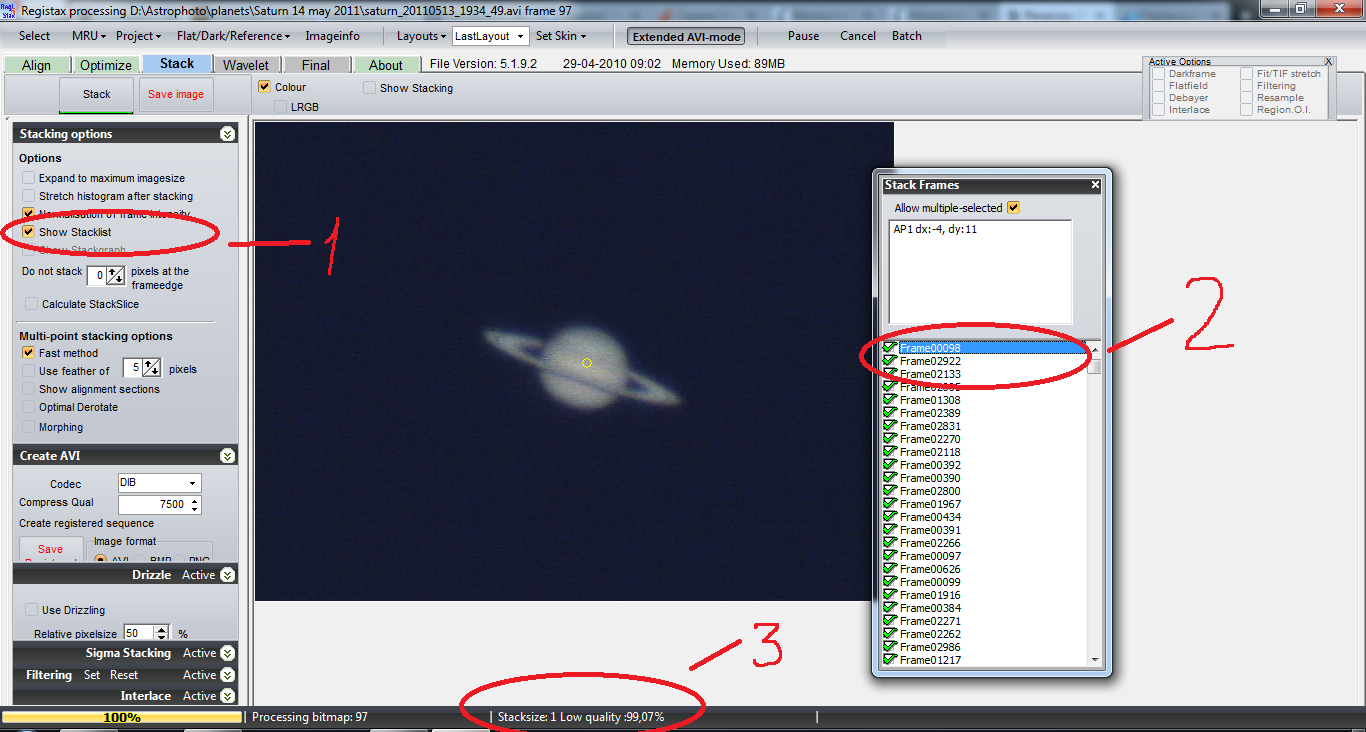
Task: Uncheck Frame01308 in the stack list
Action: [x=890, y=400]
